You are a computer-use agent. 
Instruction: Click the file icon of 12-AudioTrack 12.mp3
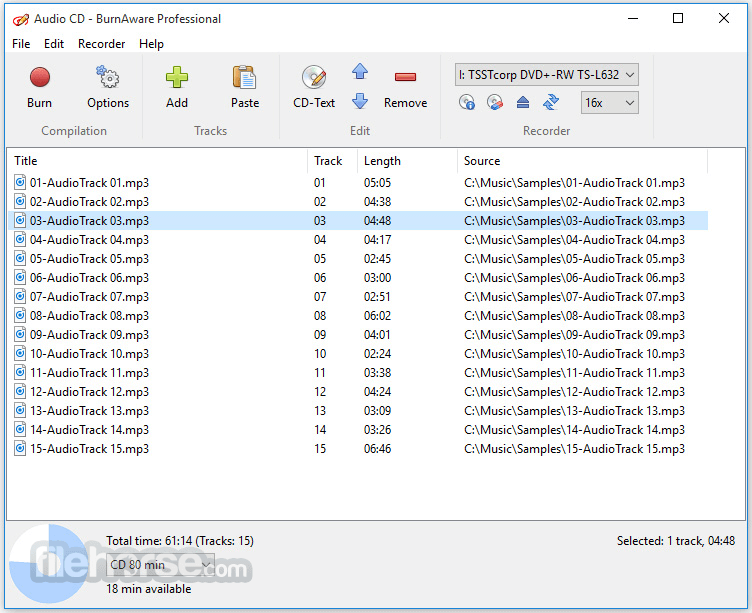(20, 391)
